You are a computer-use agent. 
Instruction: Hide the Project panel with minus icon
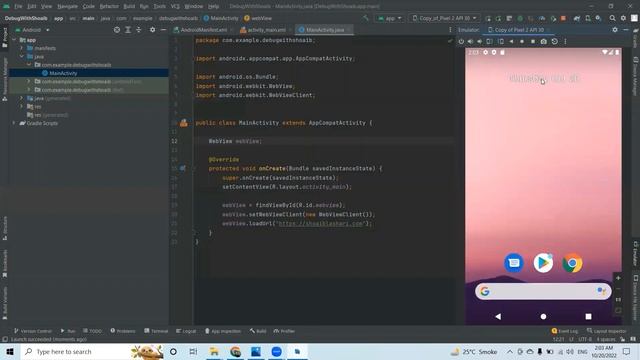click(163, 30)
